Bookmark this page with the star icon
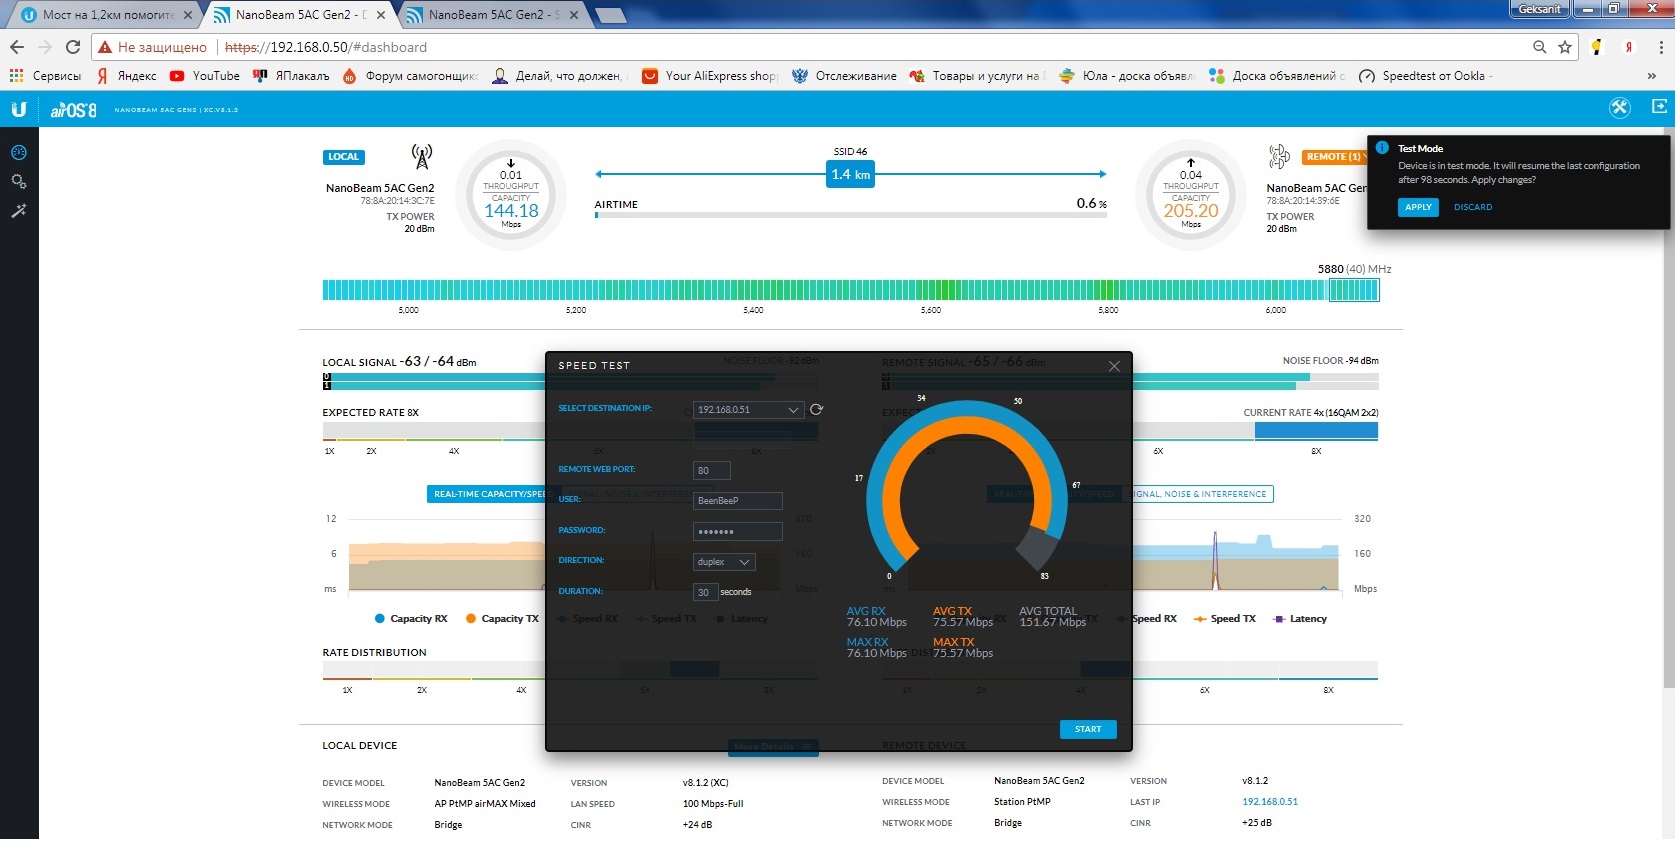The width and height of the screenshot is (1676, 844). tap(1565, 47)
